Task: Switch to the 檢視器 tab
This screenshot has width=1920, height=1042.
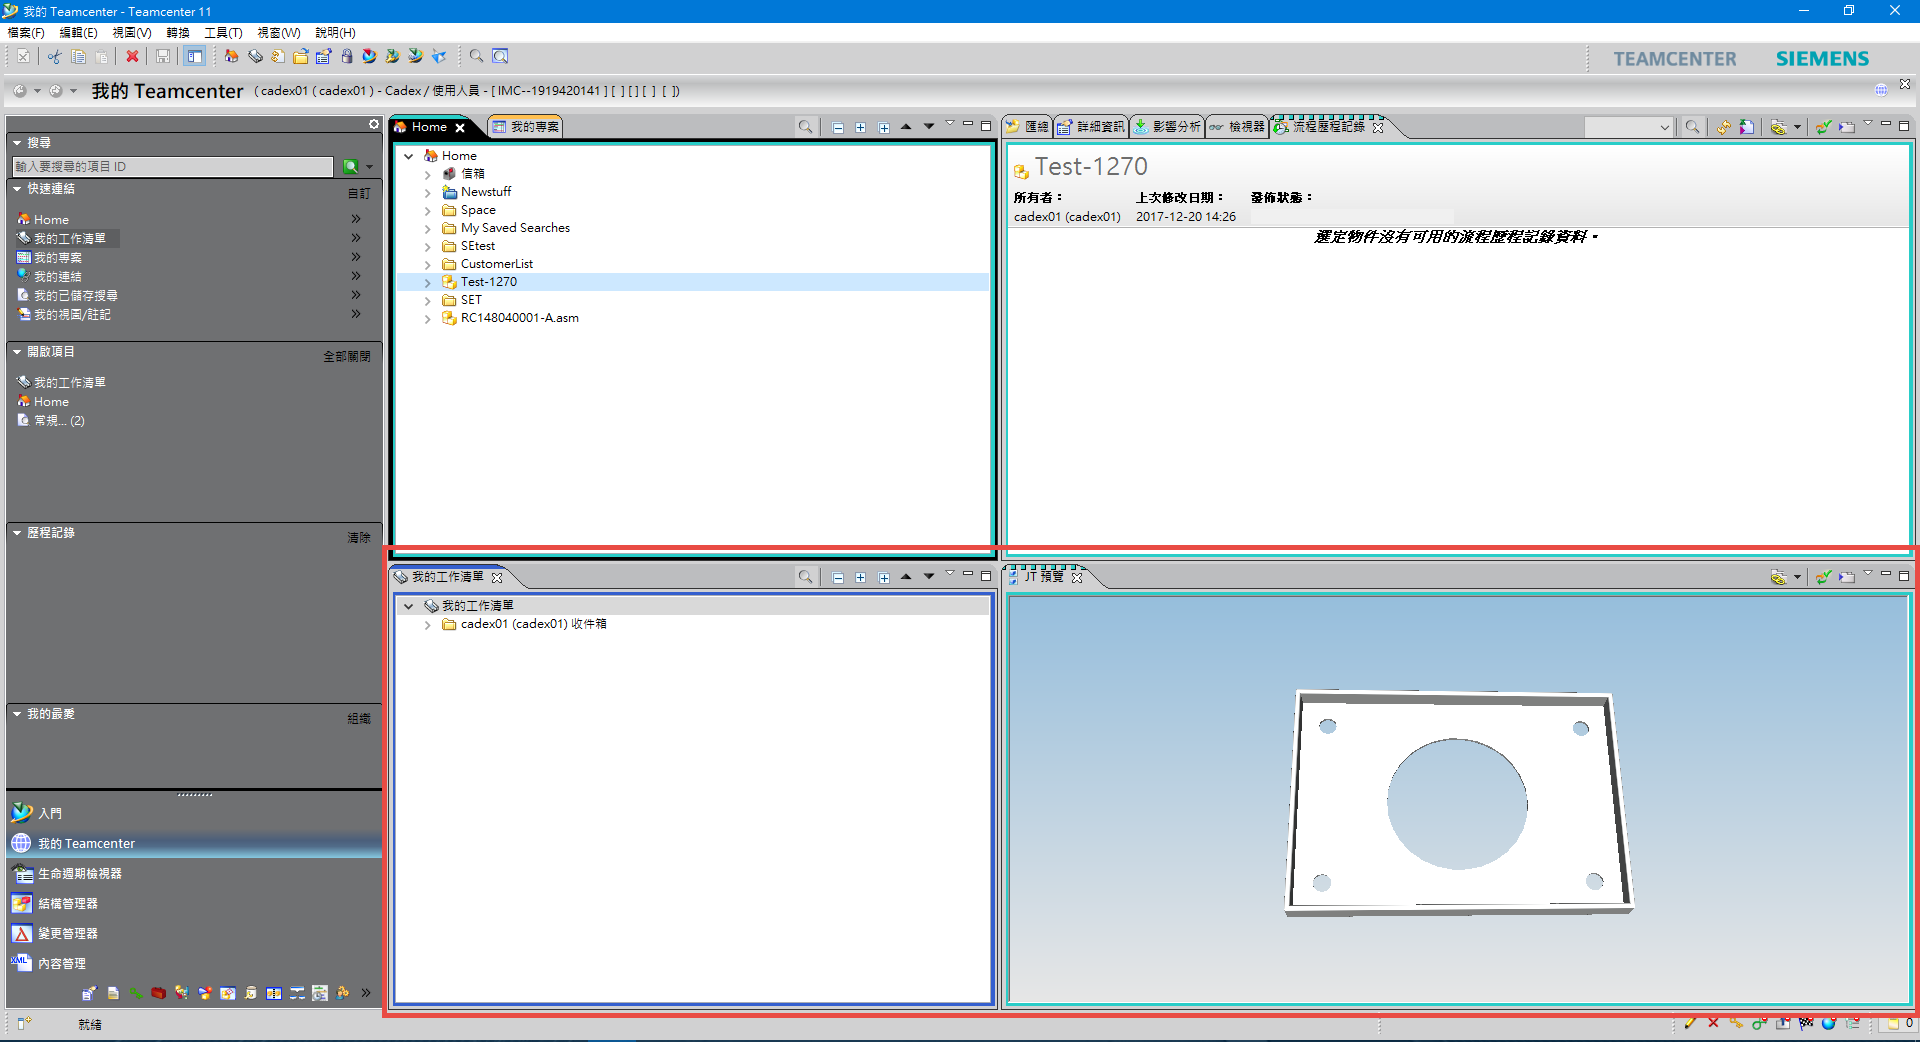Action: (1237, 127)
